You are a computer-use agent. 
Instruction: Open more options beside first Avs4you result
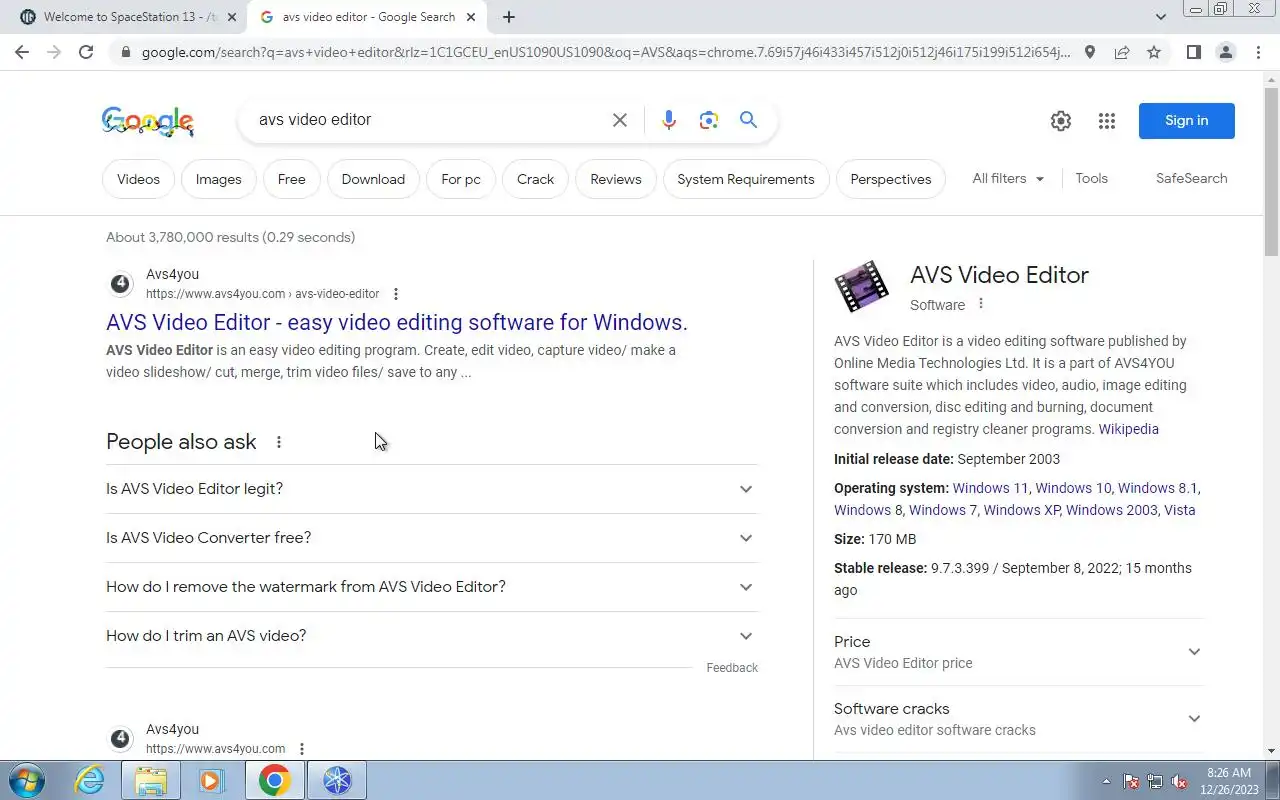coord(396,294)
